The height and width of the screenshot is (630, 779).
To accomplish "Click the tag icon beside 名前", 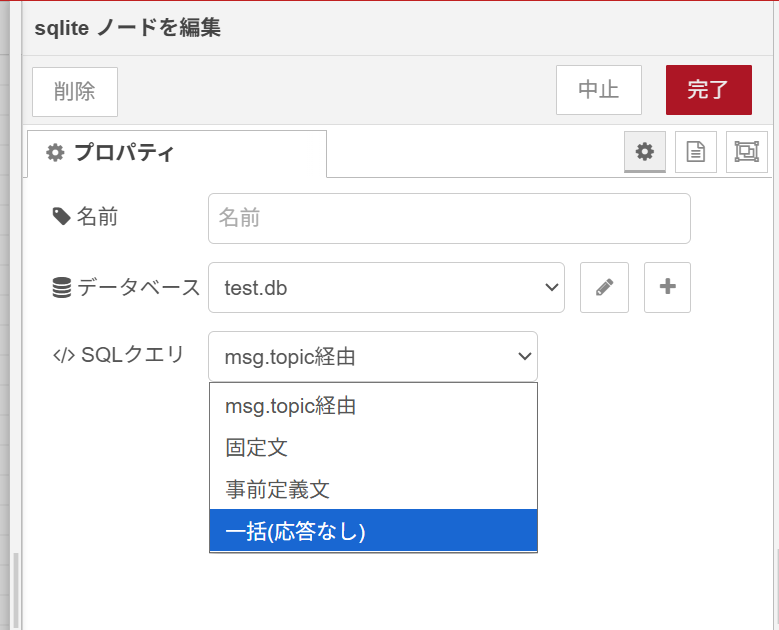I will pyautogui.click(x=61, y=216).
